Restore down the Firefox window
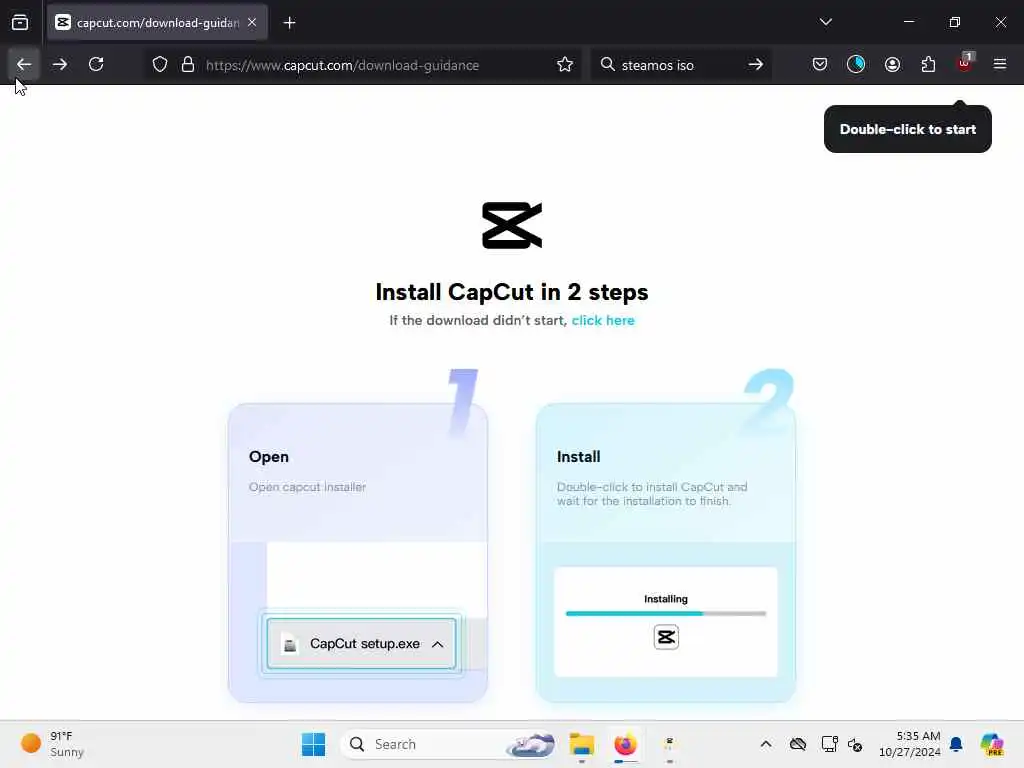 (x=955, y=22)
